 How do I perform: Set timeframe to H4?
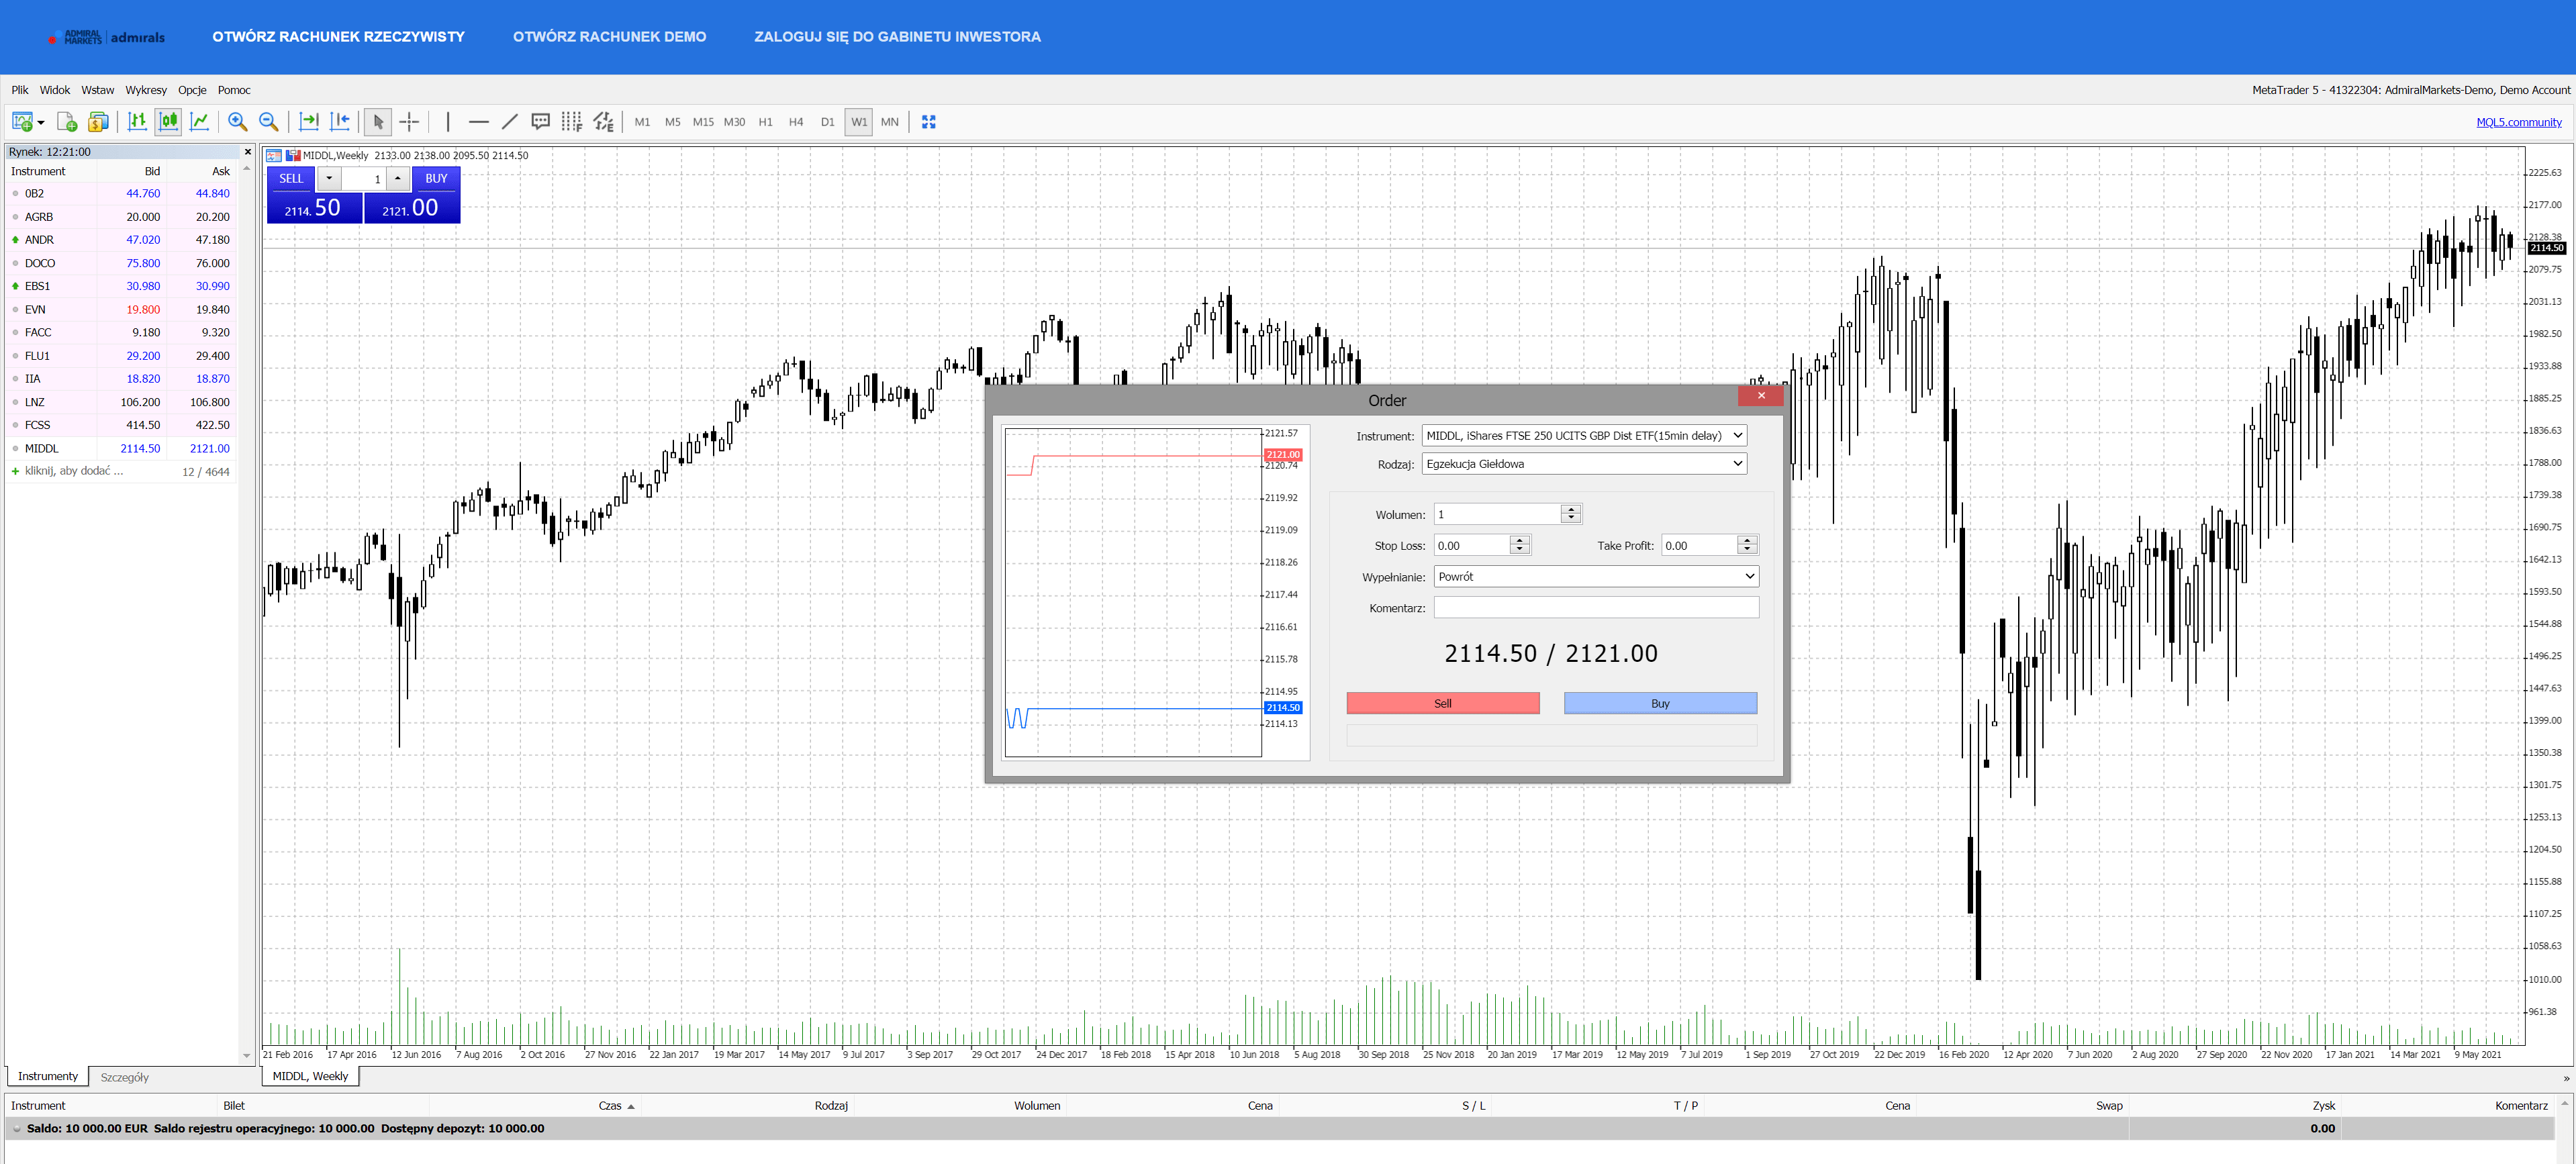point(796,122)
